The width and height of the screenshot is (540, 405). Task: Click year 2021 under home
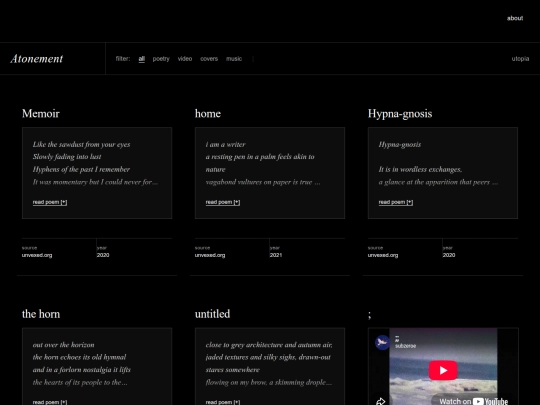click(x=276, y=255)
